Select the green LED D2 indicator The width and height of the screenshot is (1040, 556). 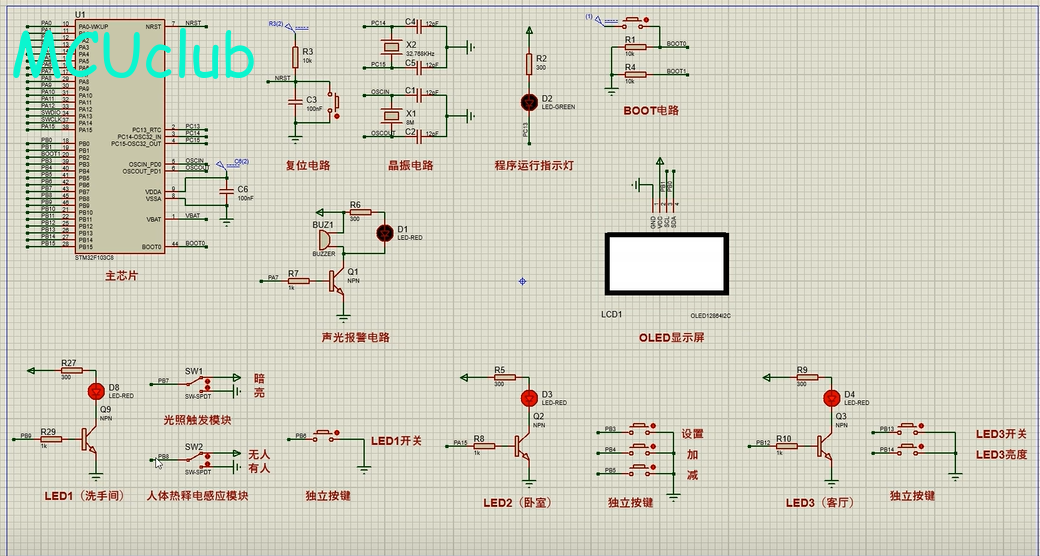point(529,102)
